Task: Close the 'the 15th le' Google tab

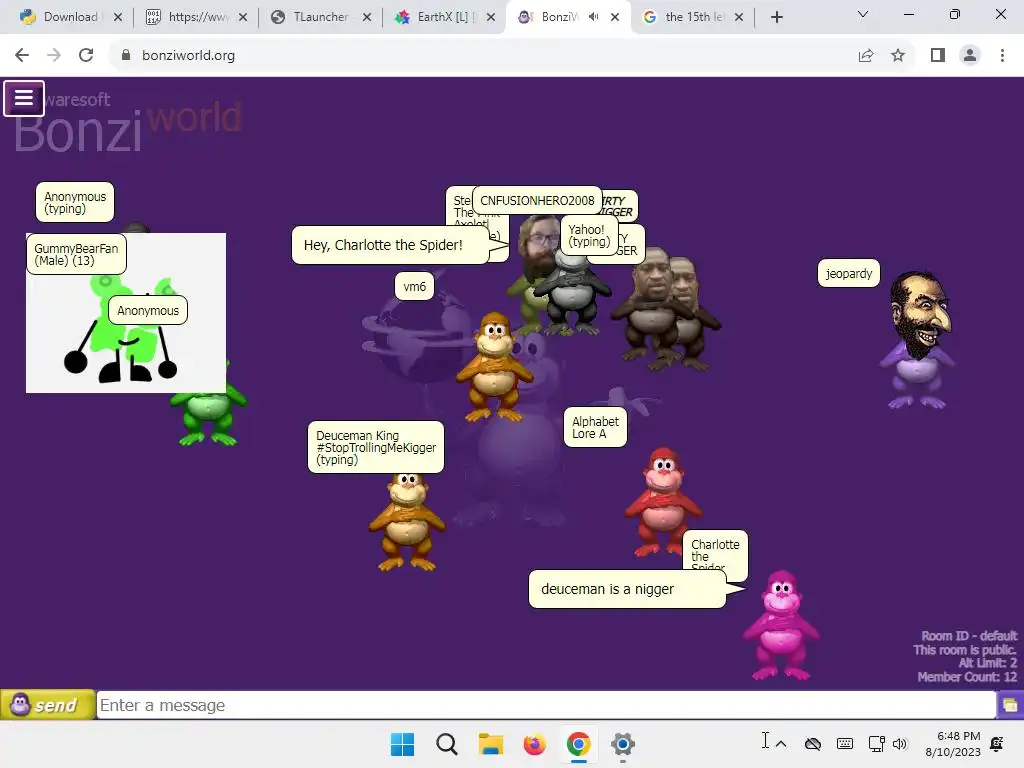Action: 739,17
